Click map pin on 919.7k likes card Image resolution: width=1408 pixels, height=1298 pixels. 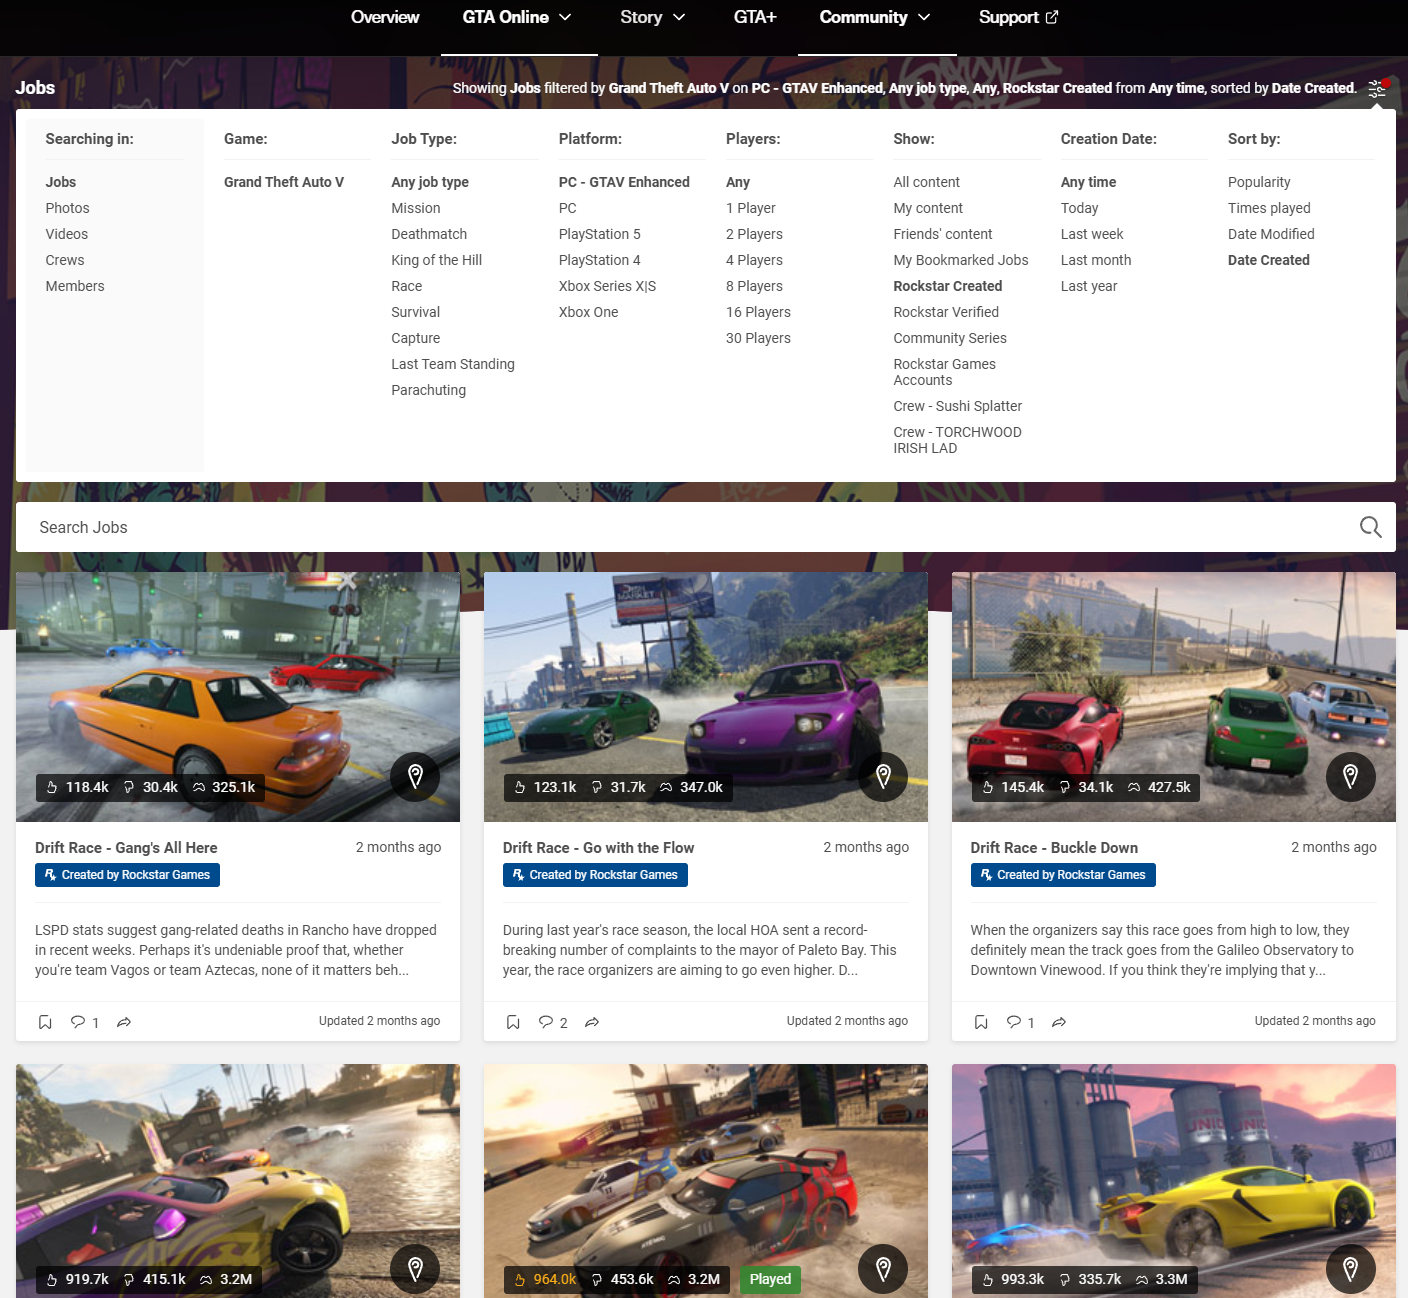point(415,1269)
